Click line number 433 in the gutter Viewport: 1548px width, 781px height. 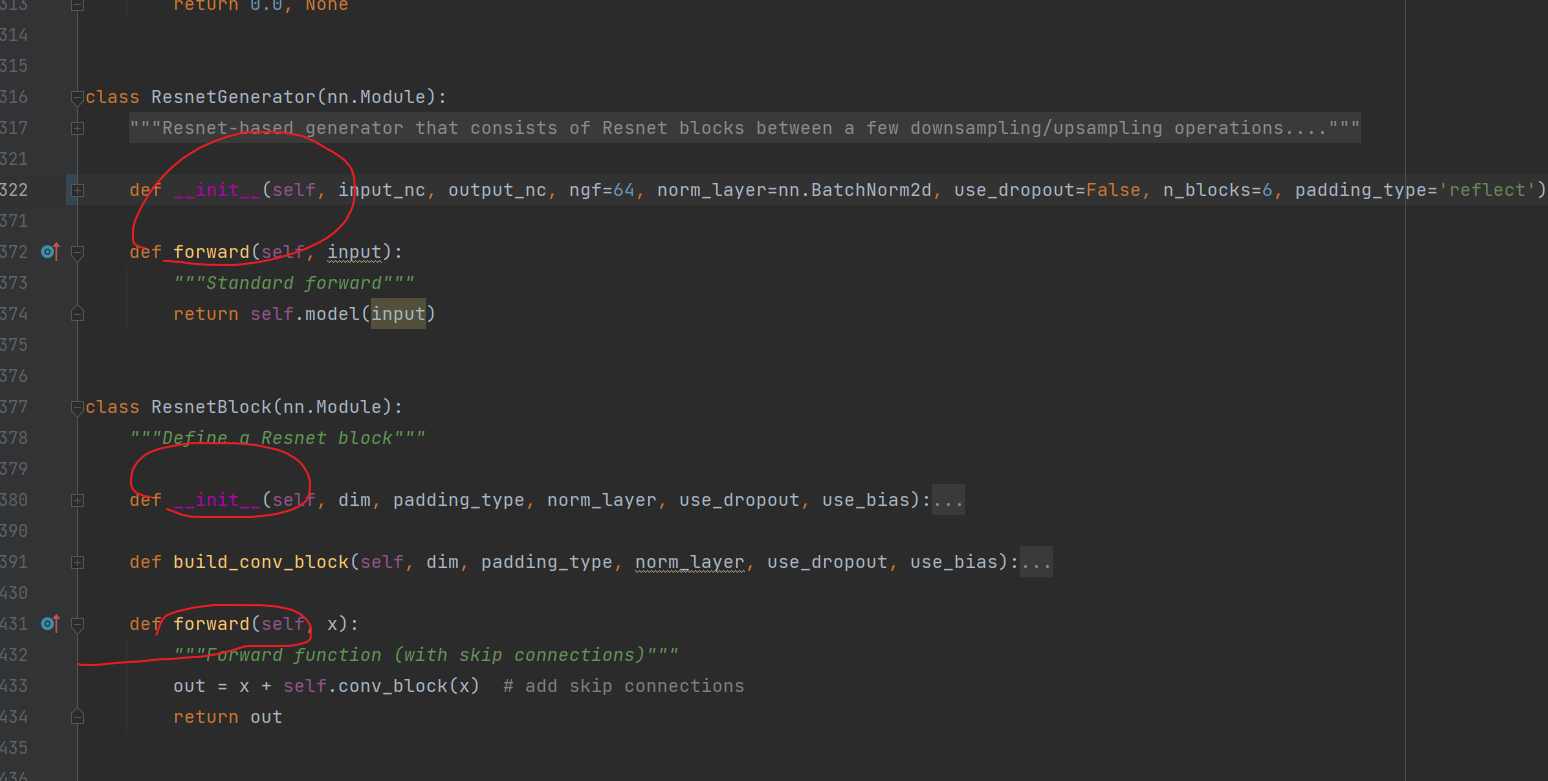point(14,686)
